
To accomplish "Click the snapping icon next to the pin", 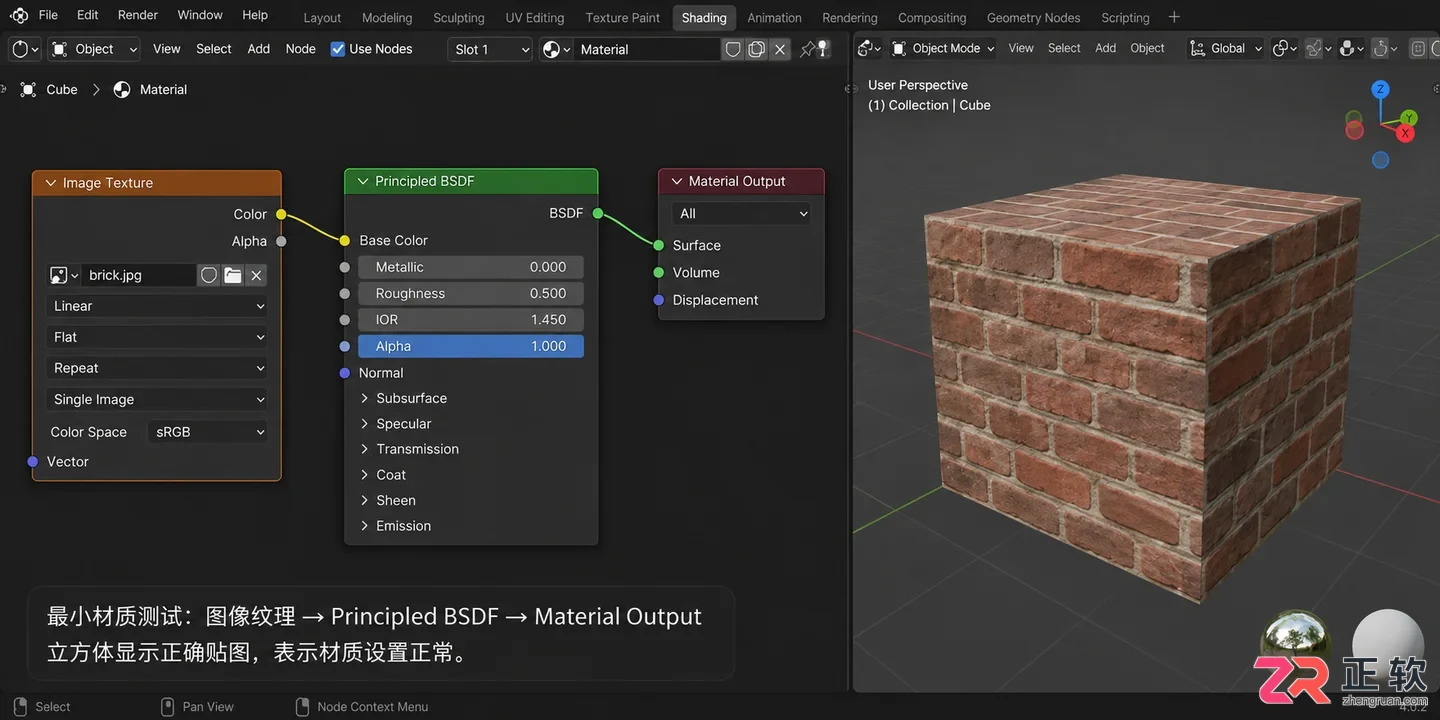I will (823, 48).
